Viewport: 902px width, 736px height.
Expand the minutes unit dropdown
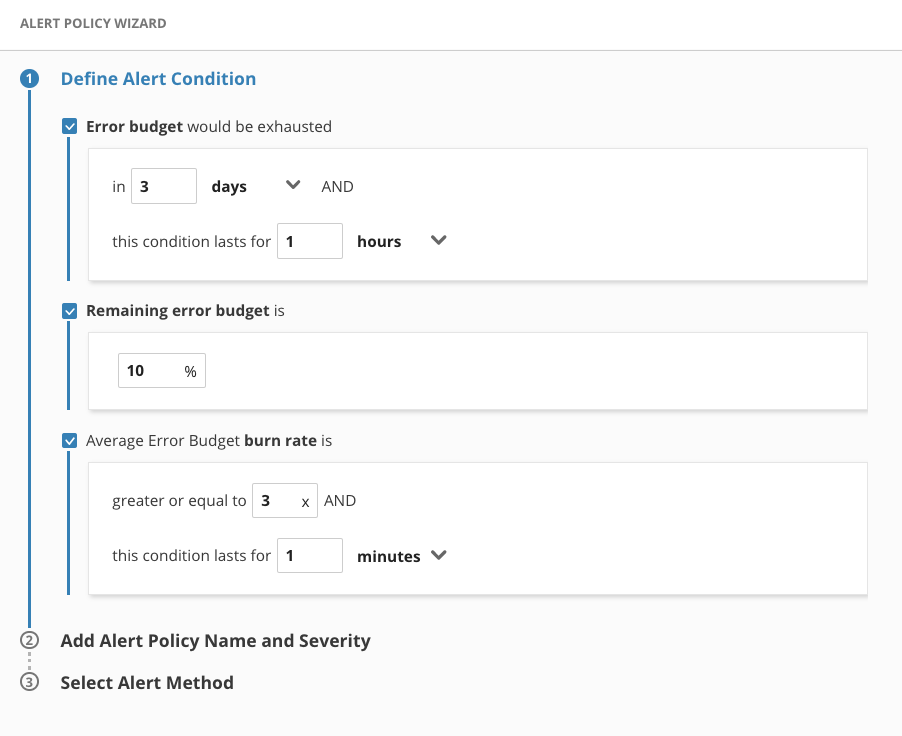coord(438,555)
